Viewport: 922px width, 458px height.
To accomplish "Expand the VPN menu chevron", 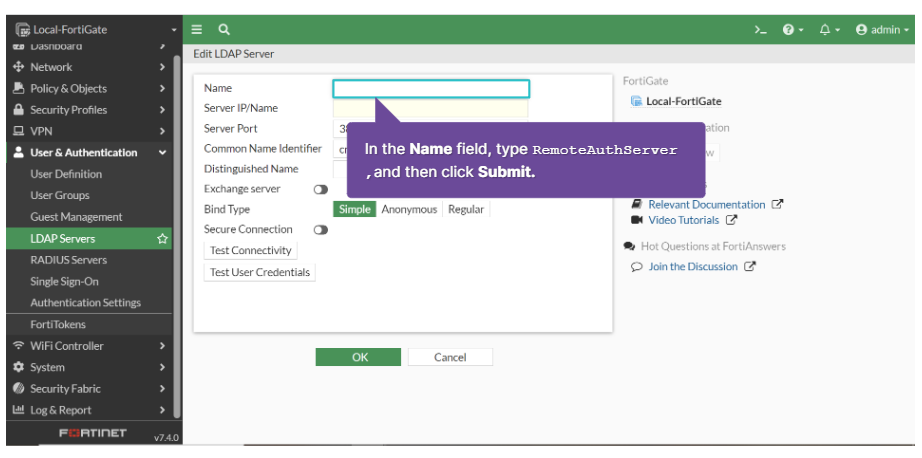I will point(162,131).
